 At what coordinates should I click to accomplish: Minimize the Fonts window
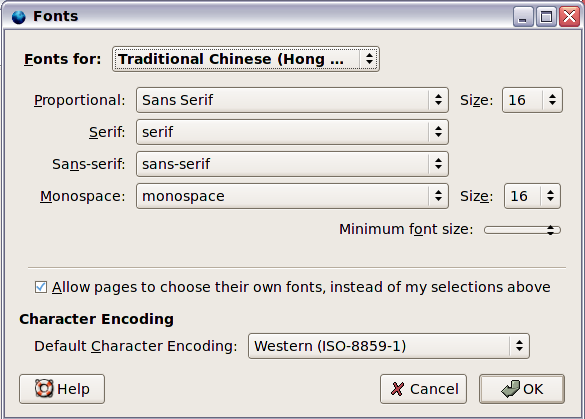523,17
